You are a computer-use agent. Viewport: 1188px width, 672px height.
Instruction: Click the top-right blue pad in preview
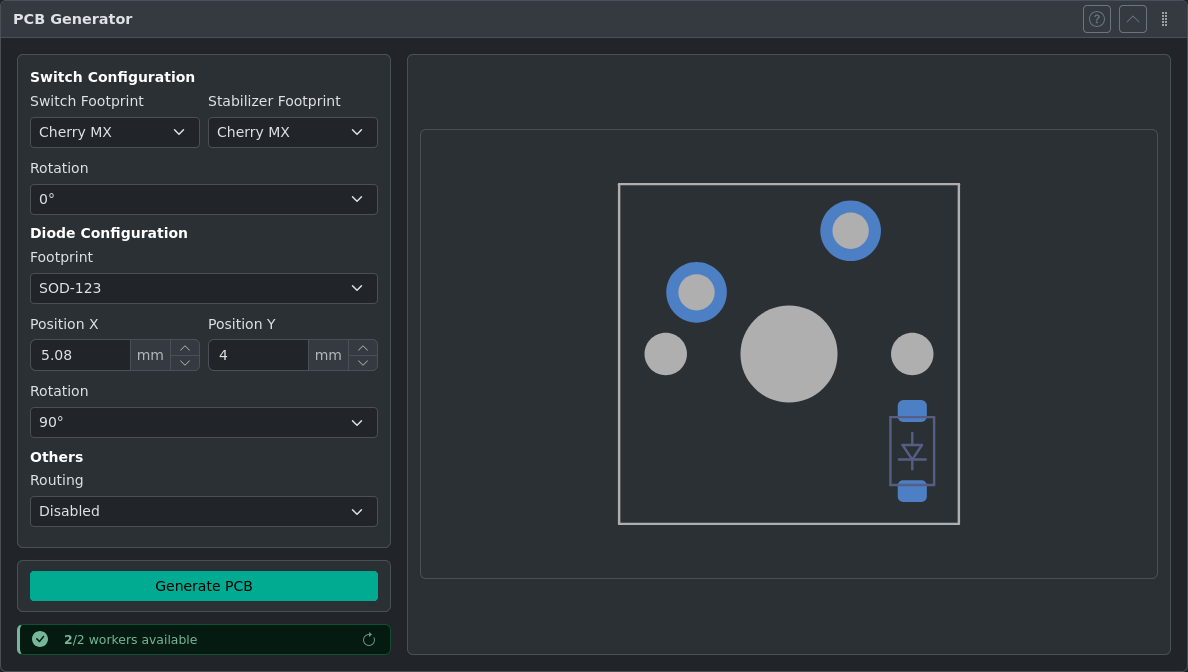coord(850,230)
